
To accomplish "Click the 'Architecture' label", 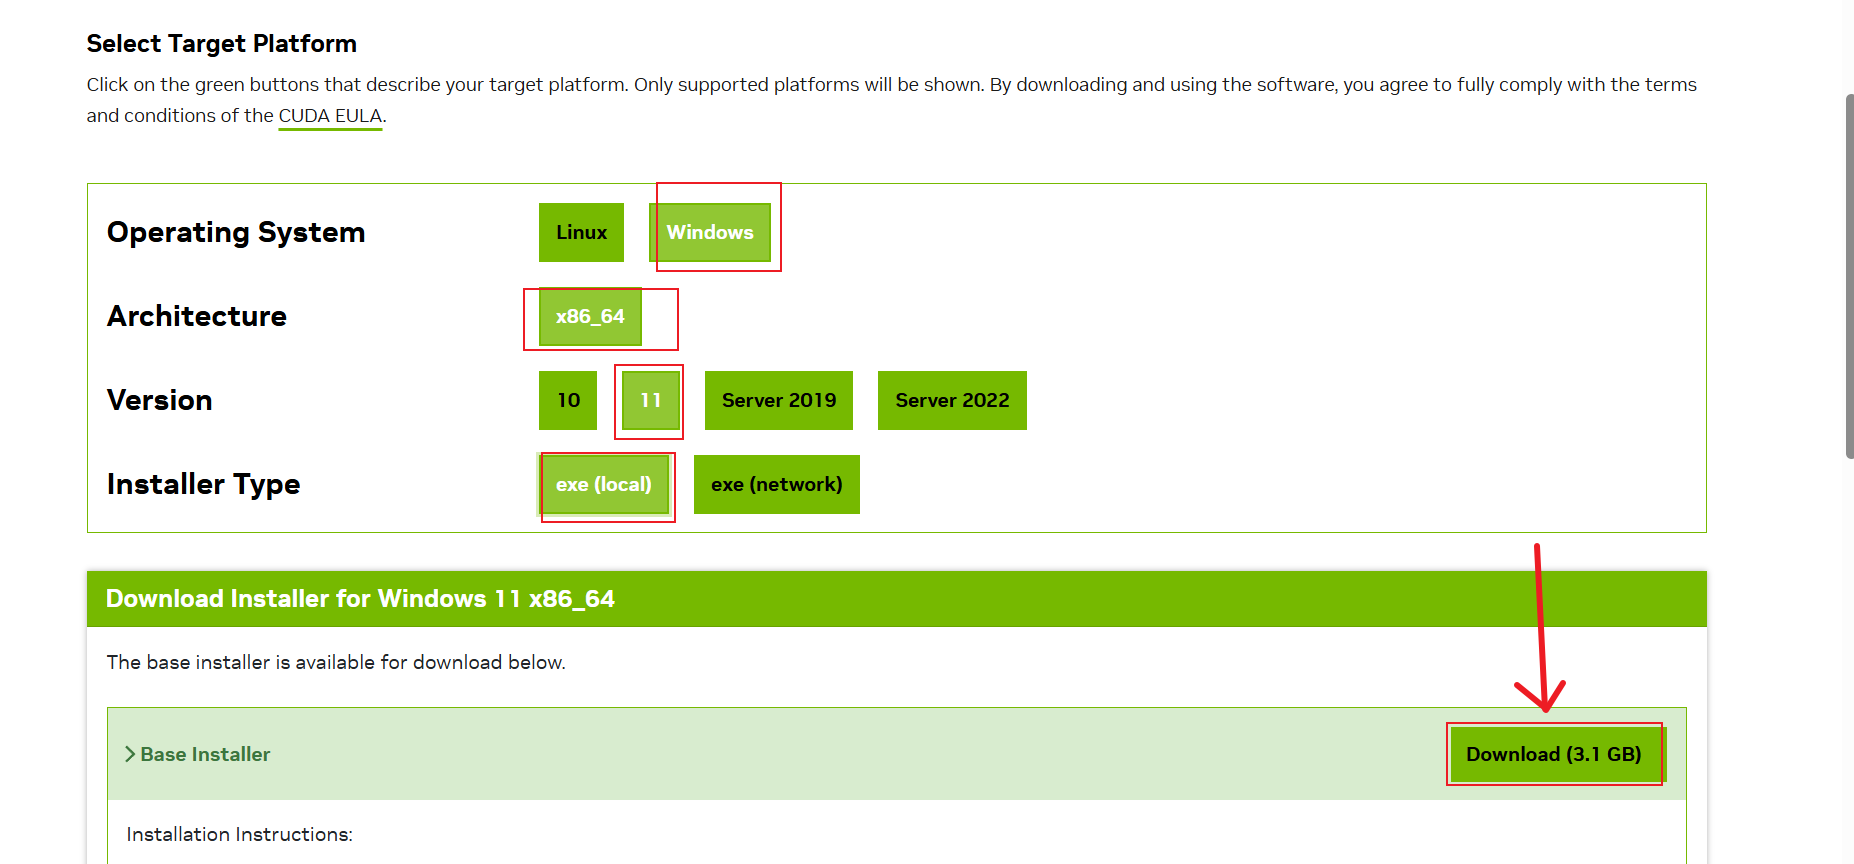I will click(x=197, y=316).
